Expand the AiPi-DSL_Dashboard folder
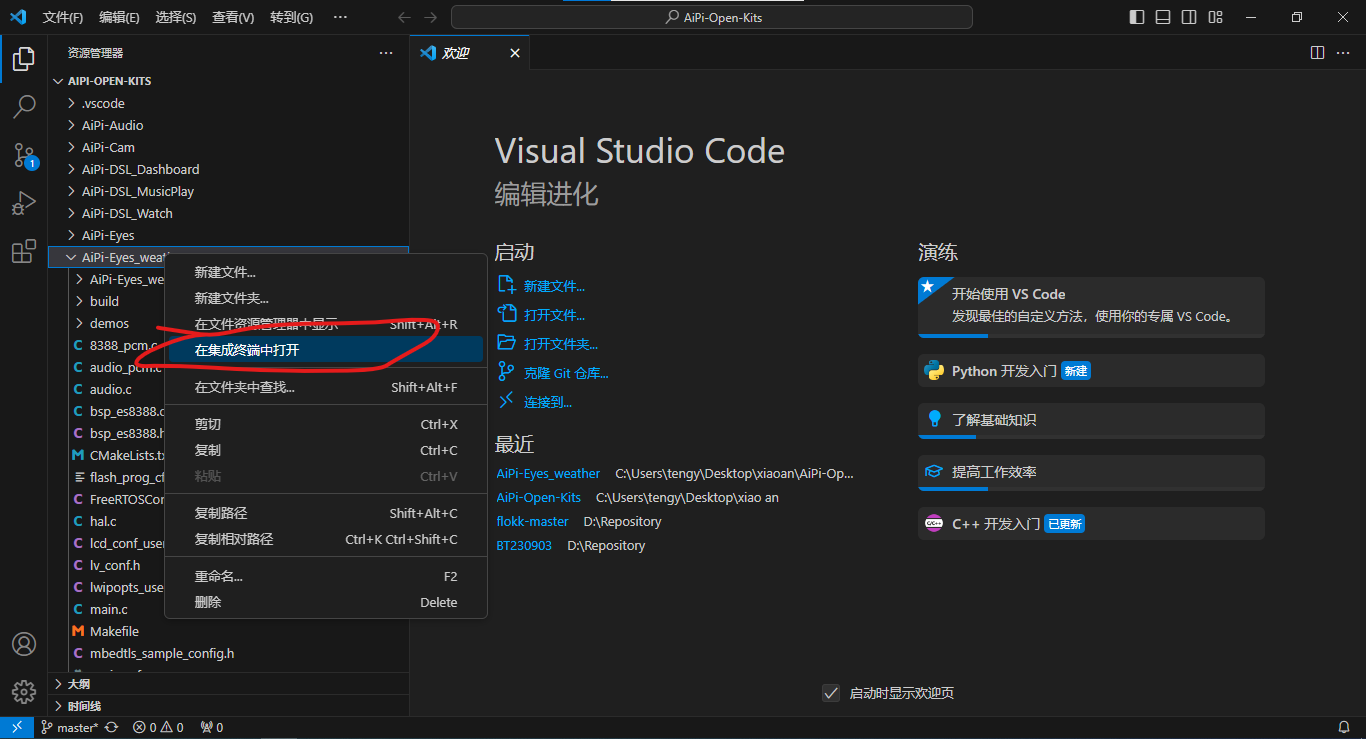 (228, 169)
